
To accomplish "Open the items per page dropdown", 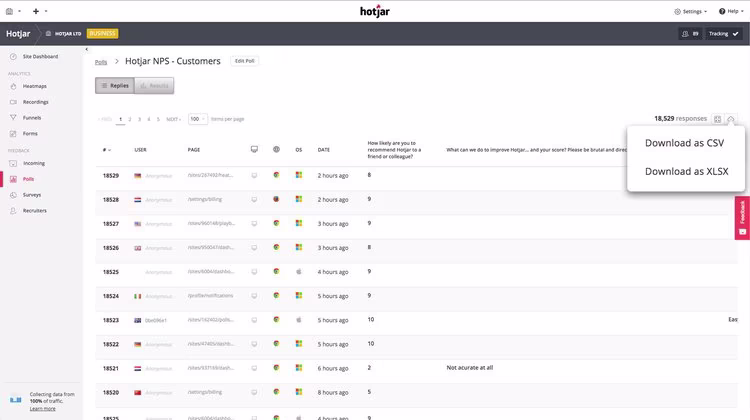I will [198, 119].
